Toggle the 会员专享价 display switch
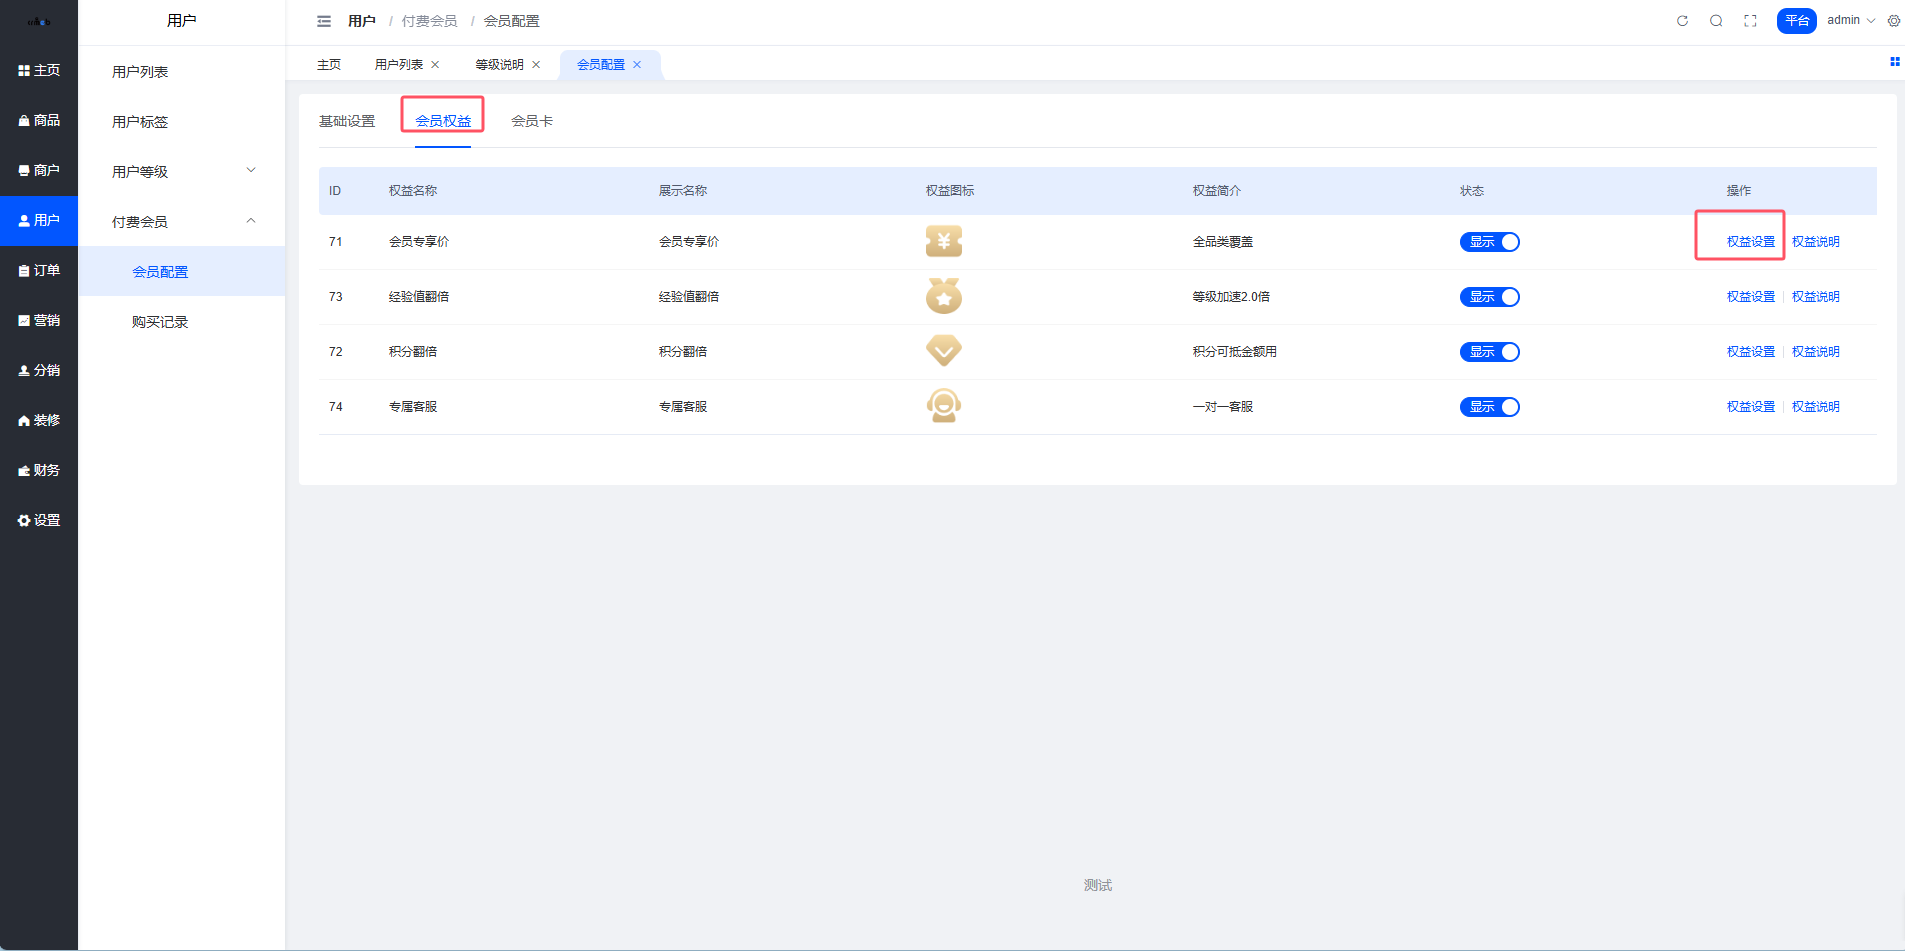 [x=1489, y=242]
